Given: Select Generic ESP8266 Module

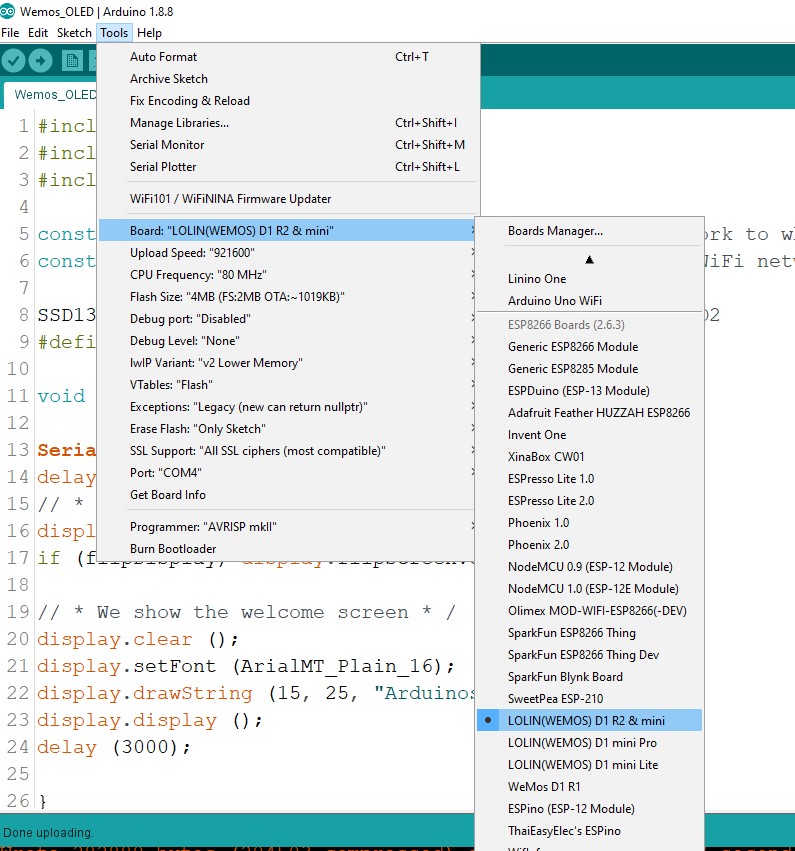Looking at the screenshot, I should point(589,346).
